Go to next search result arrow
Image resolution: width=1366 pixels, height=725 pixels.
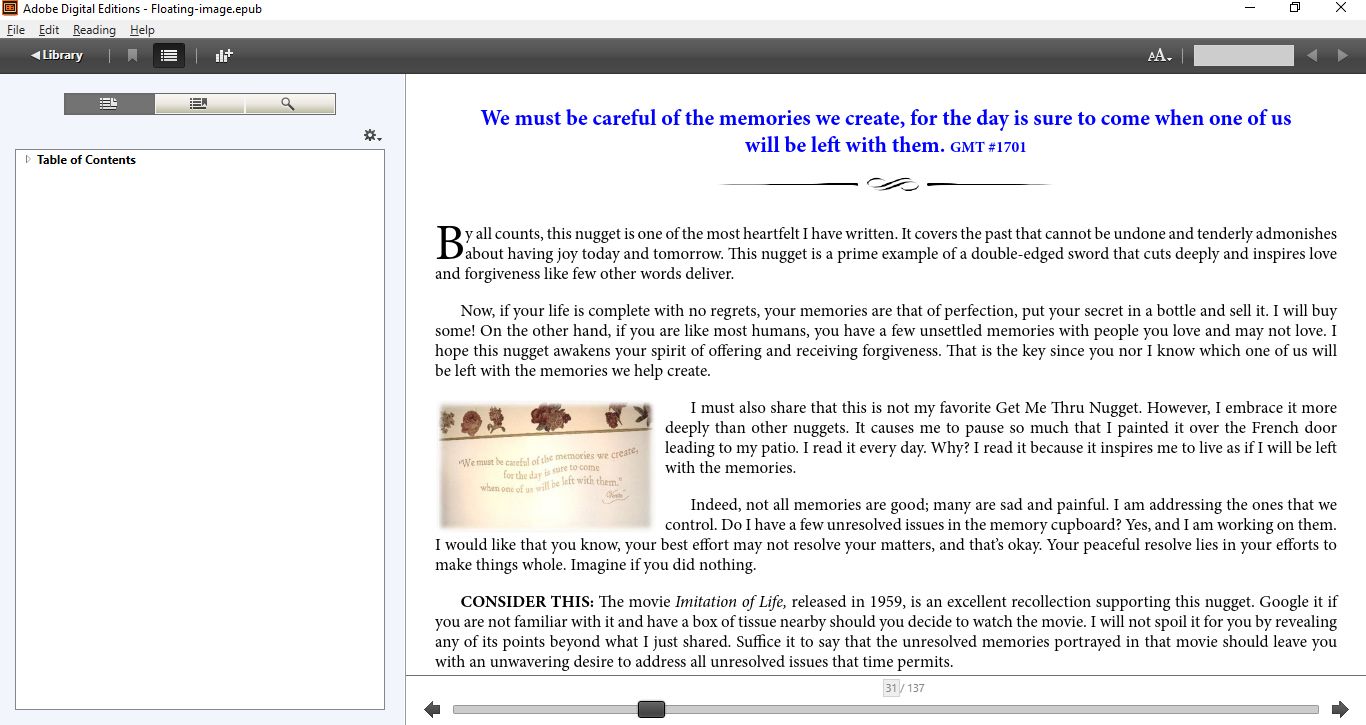click(1343, 56)
